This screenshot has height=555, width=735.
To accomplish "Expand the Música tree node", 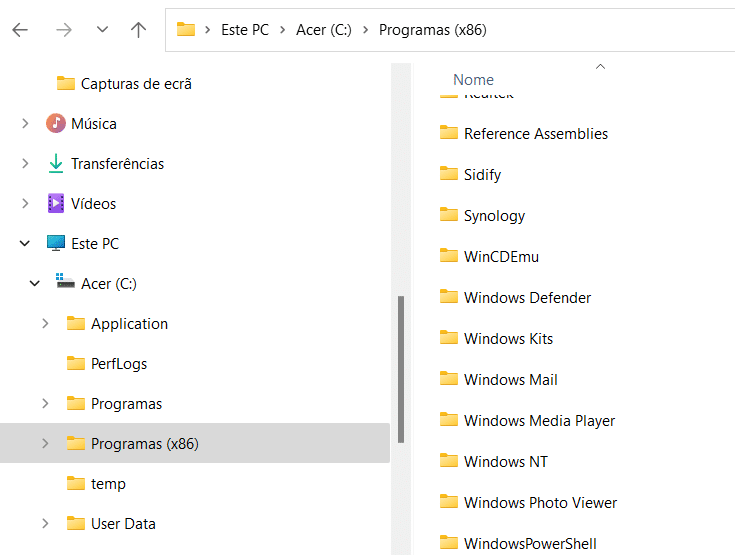I will tap(25, 124).
